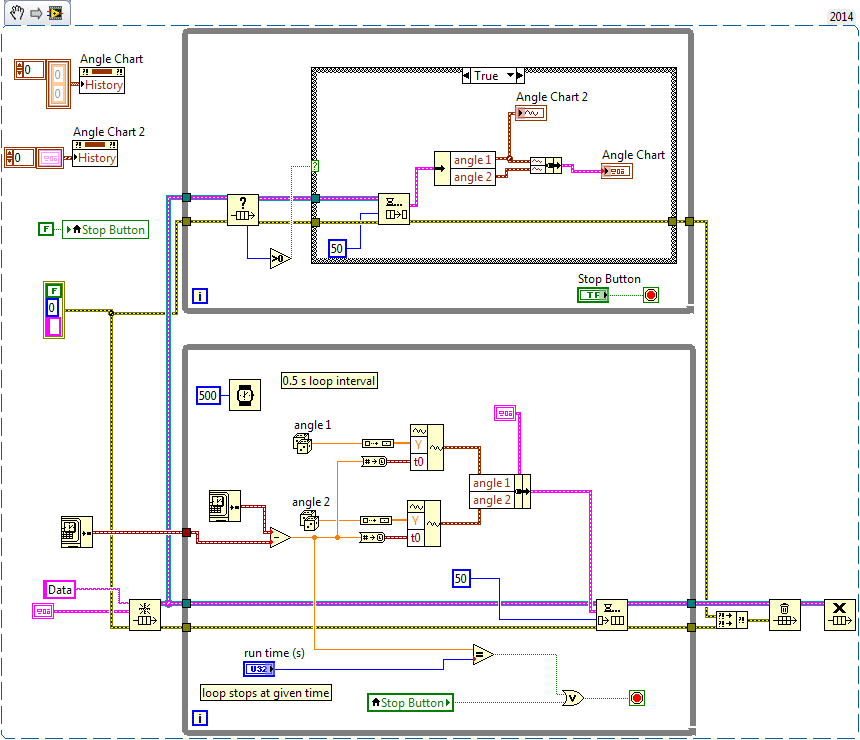Click the Stop Button TF boolean terminal
This screenshot has width=860, height=740.
click(x=593, y=295)
